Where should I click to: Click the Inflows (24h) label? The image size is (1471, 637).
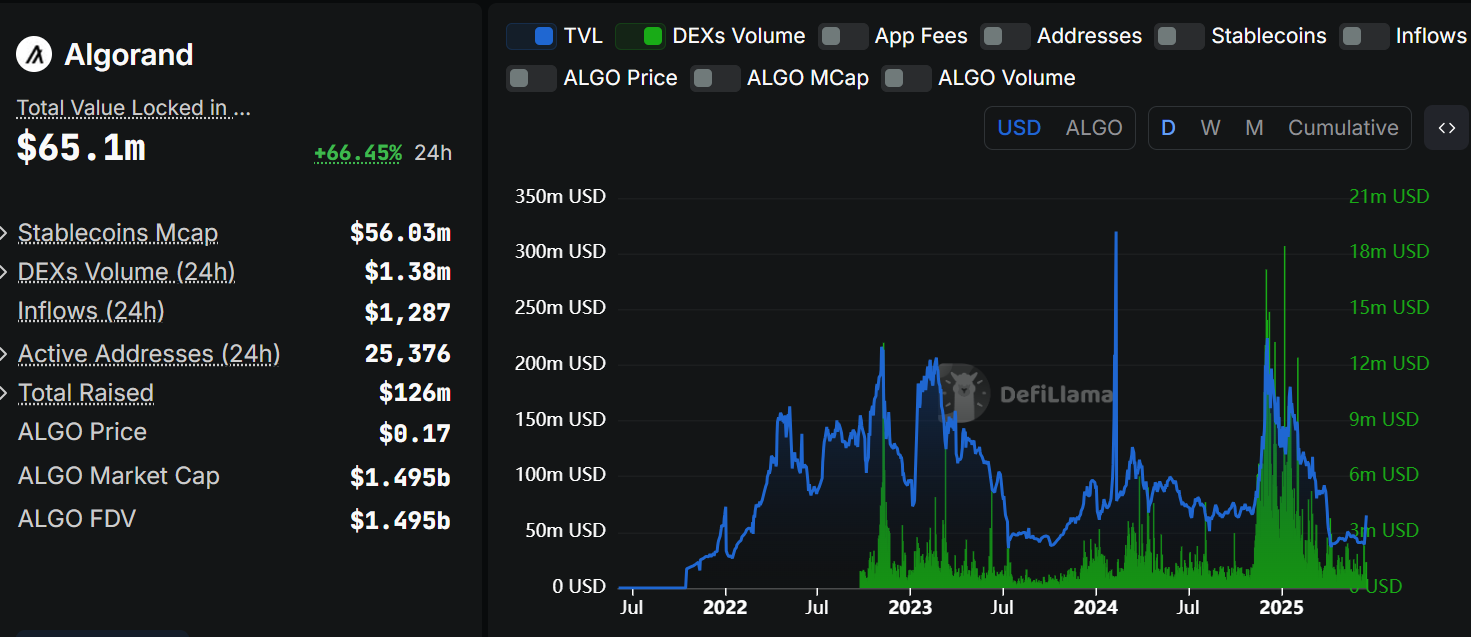(91, 312)
